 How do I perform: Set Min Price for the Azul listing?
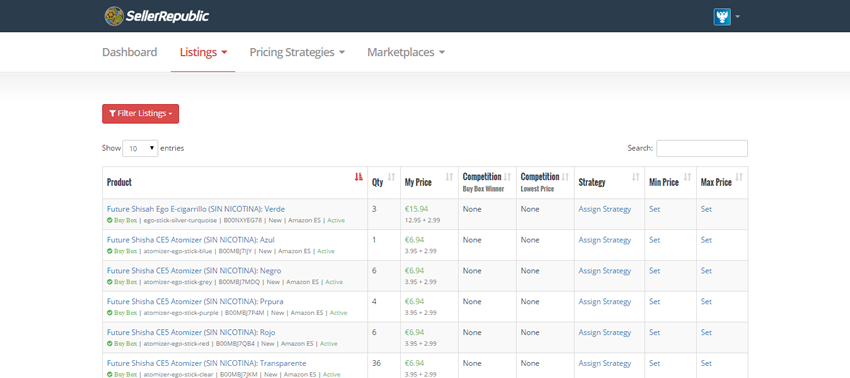click(x=654, y=240)
